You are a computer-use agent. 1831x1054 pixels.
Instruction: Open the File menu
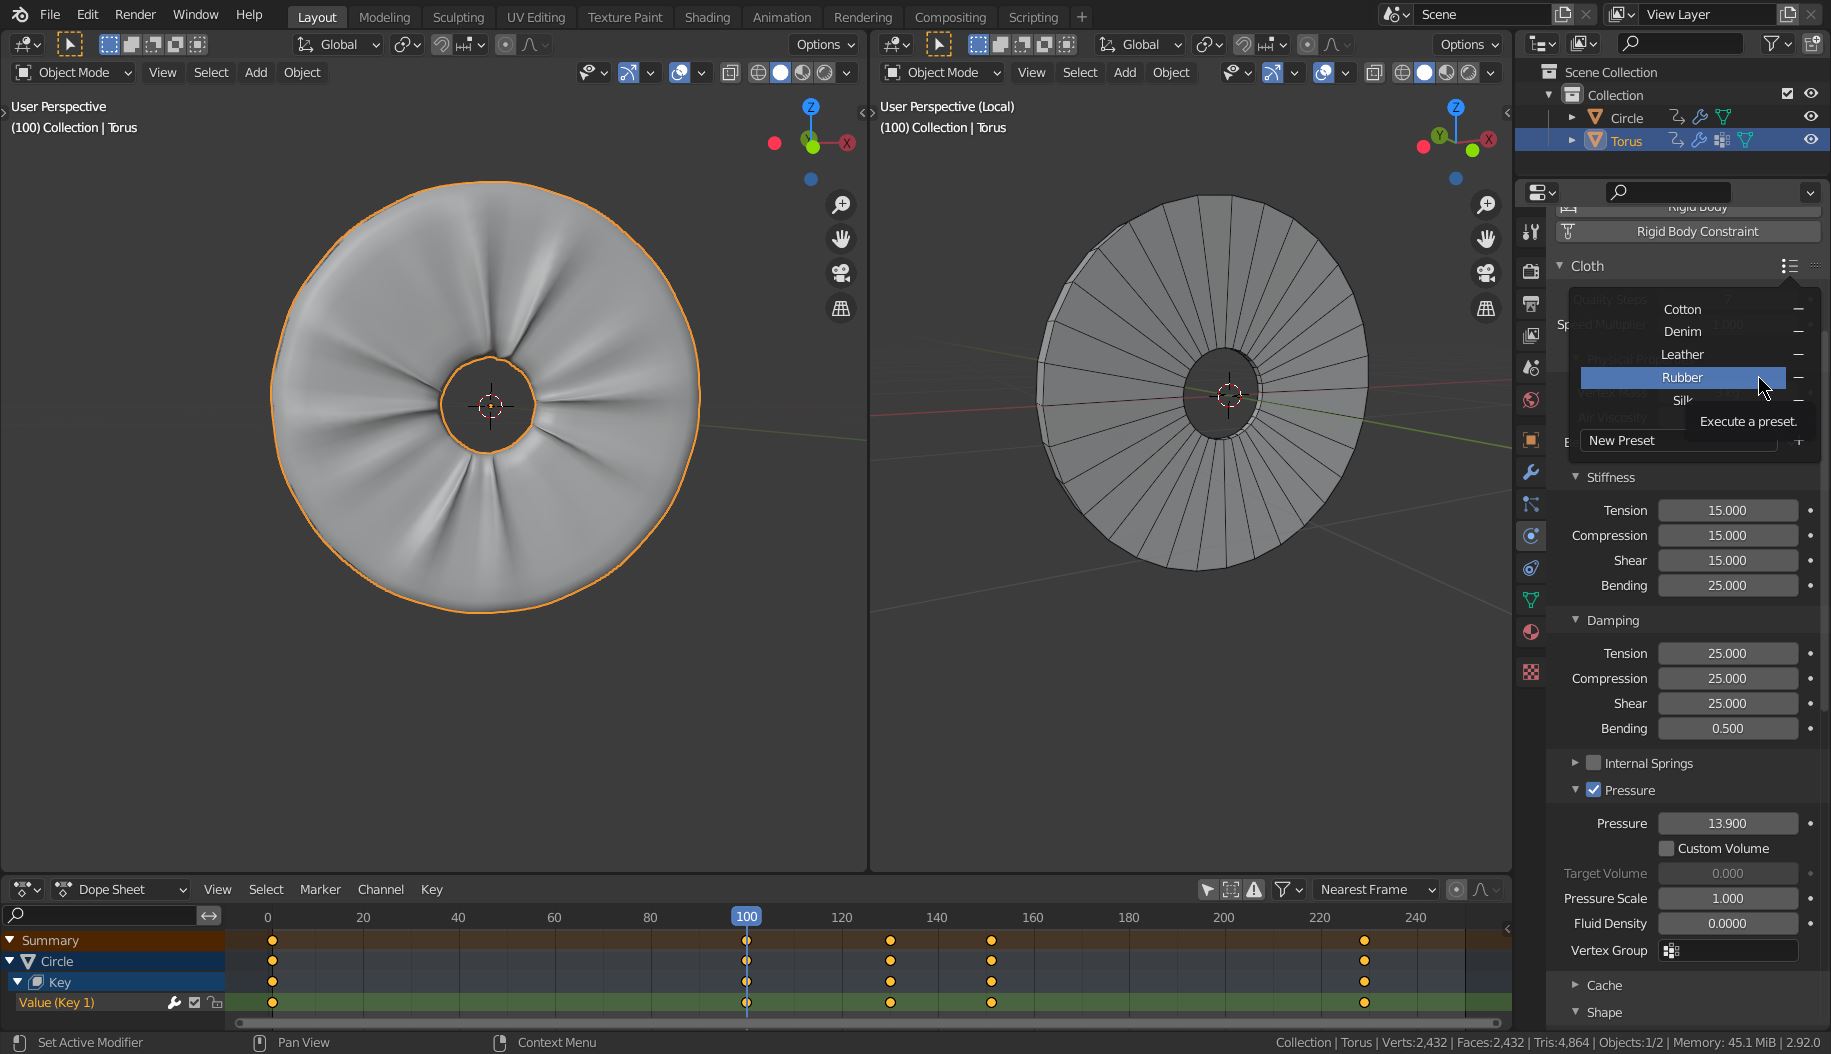pos(49,15)
